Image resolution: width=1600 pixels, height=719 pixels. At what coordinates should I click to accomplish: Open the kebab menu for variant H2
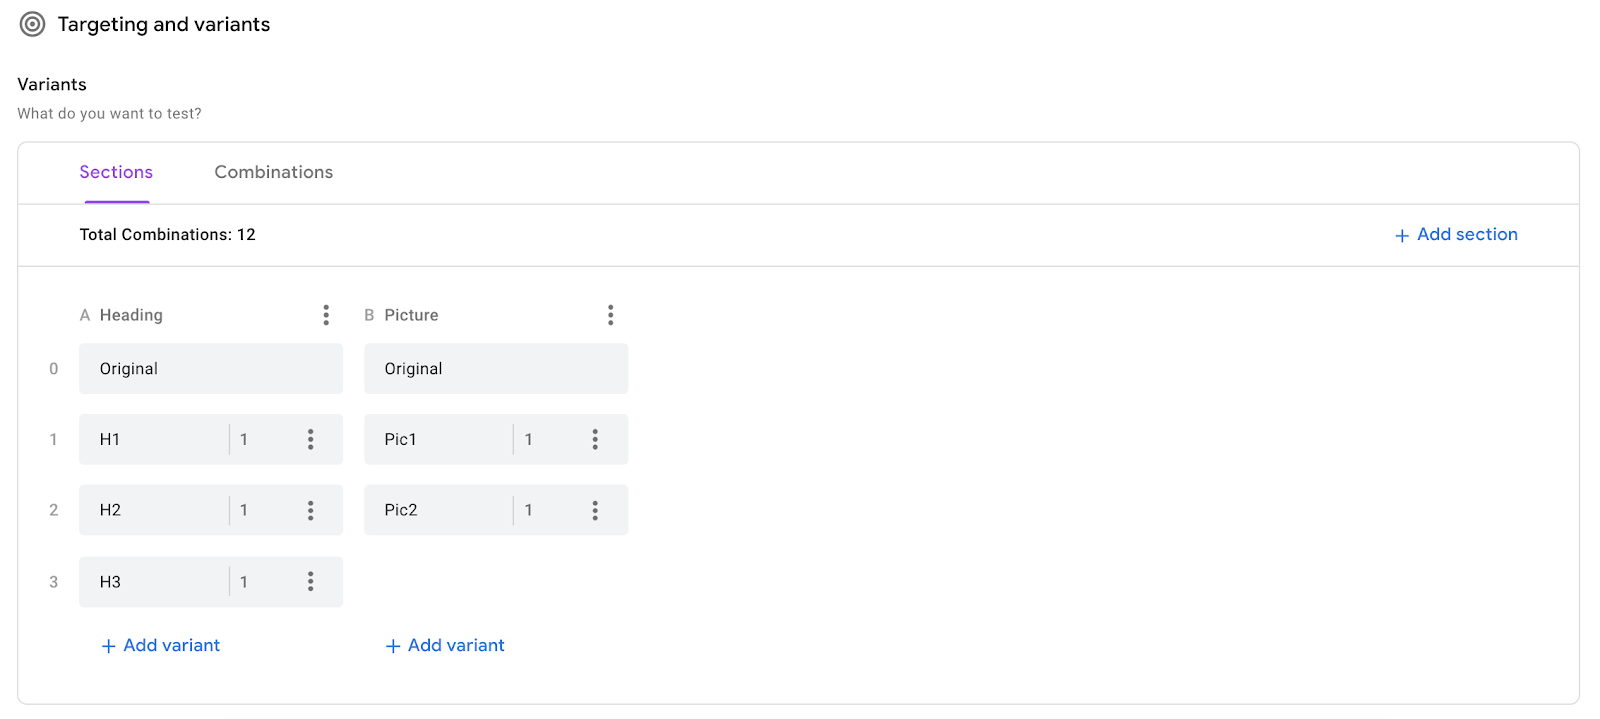pos(310,510)
